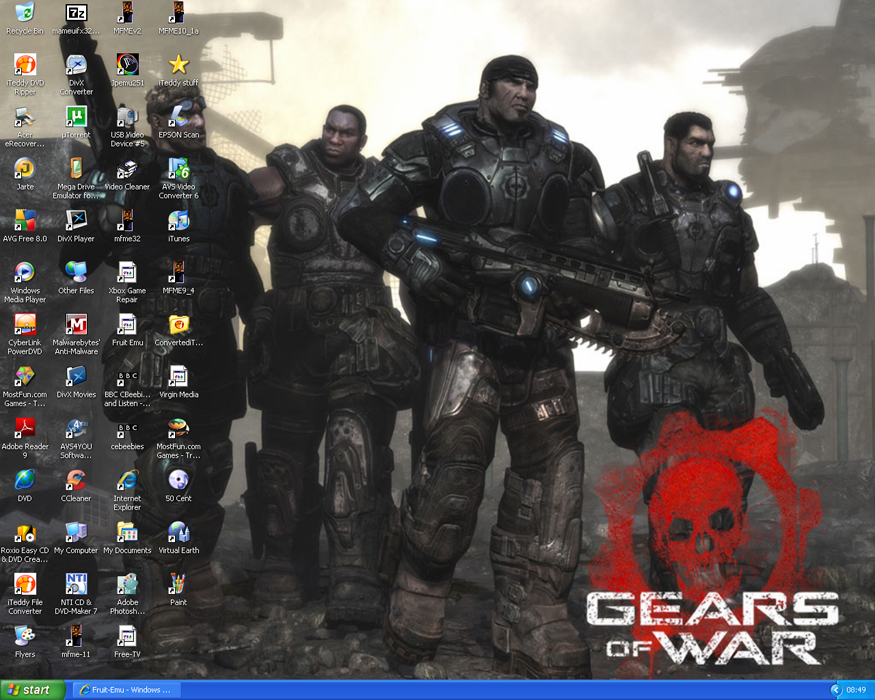Select the mfme-11 shortcut
The image size is (875, 700).
(x=76, y=635)
